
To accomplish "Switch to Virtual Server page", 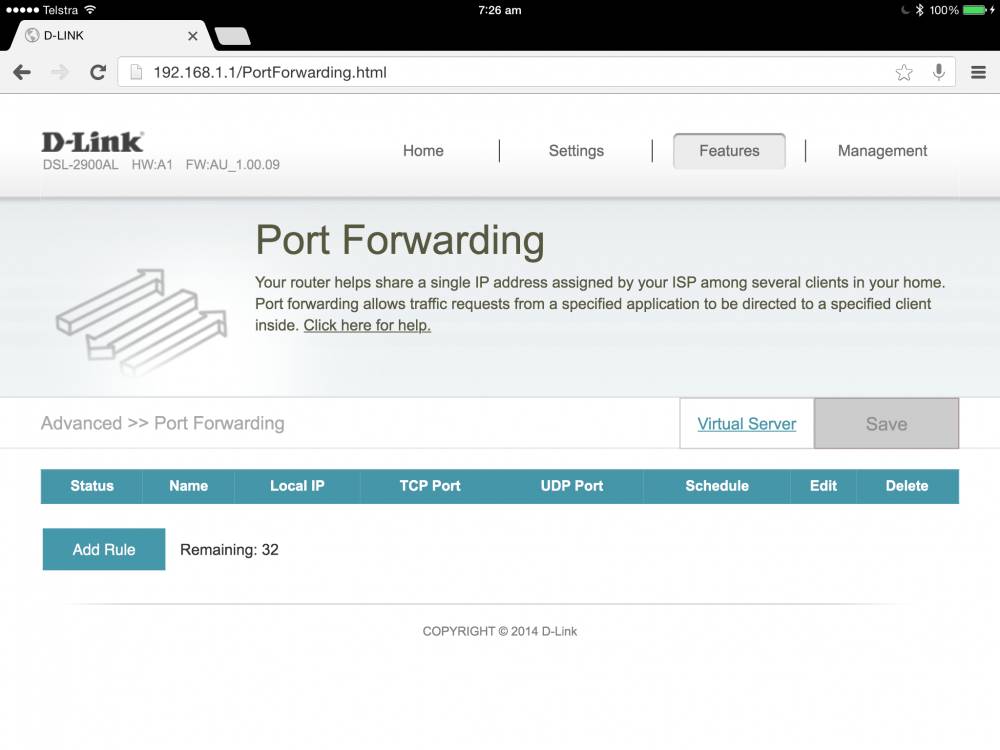I will click(x=747, y=423).
